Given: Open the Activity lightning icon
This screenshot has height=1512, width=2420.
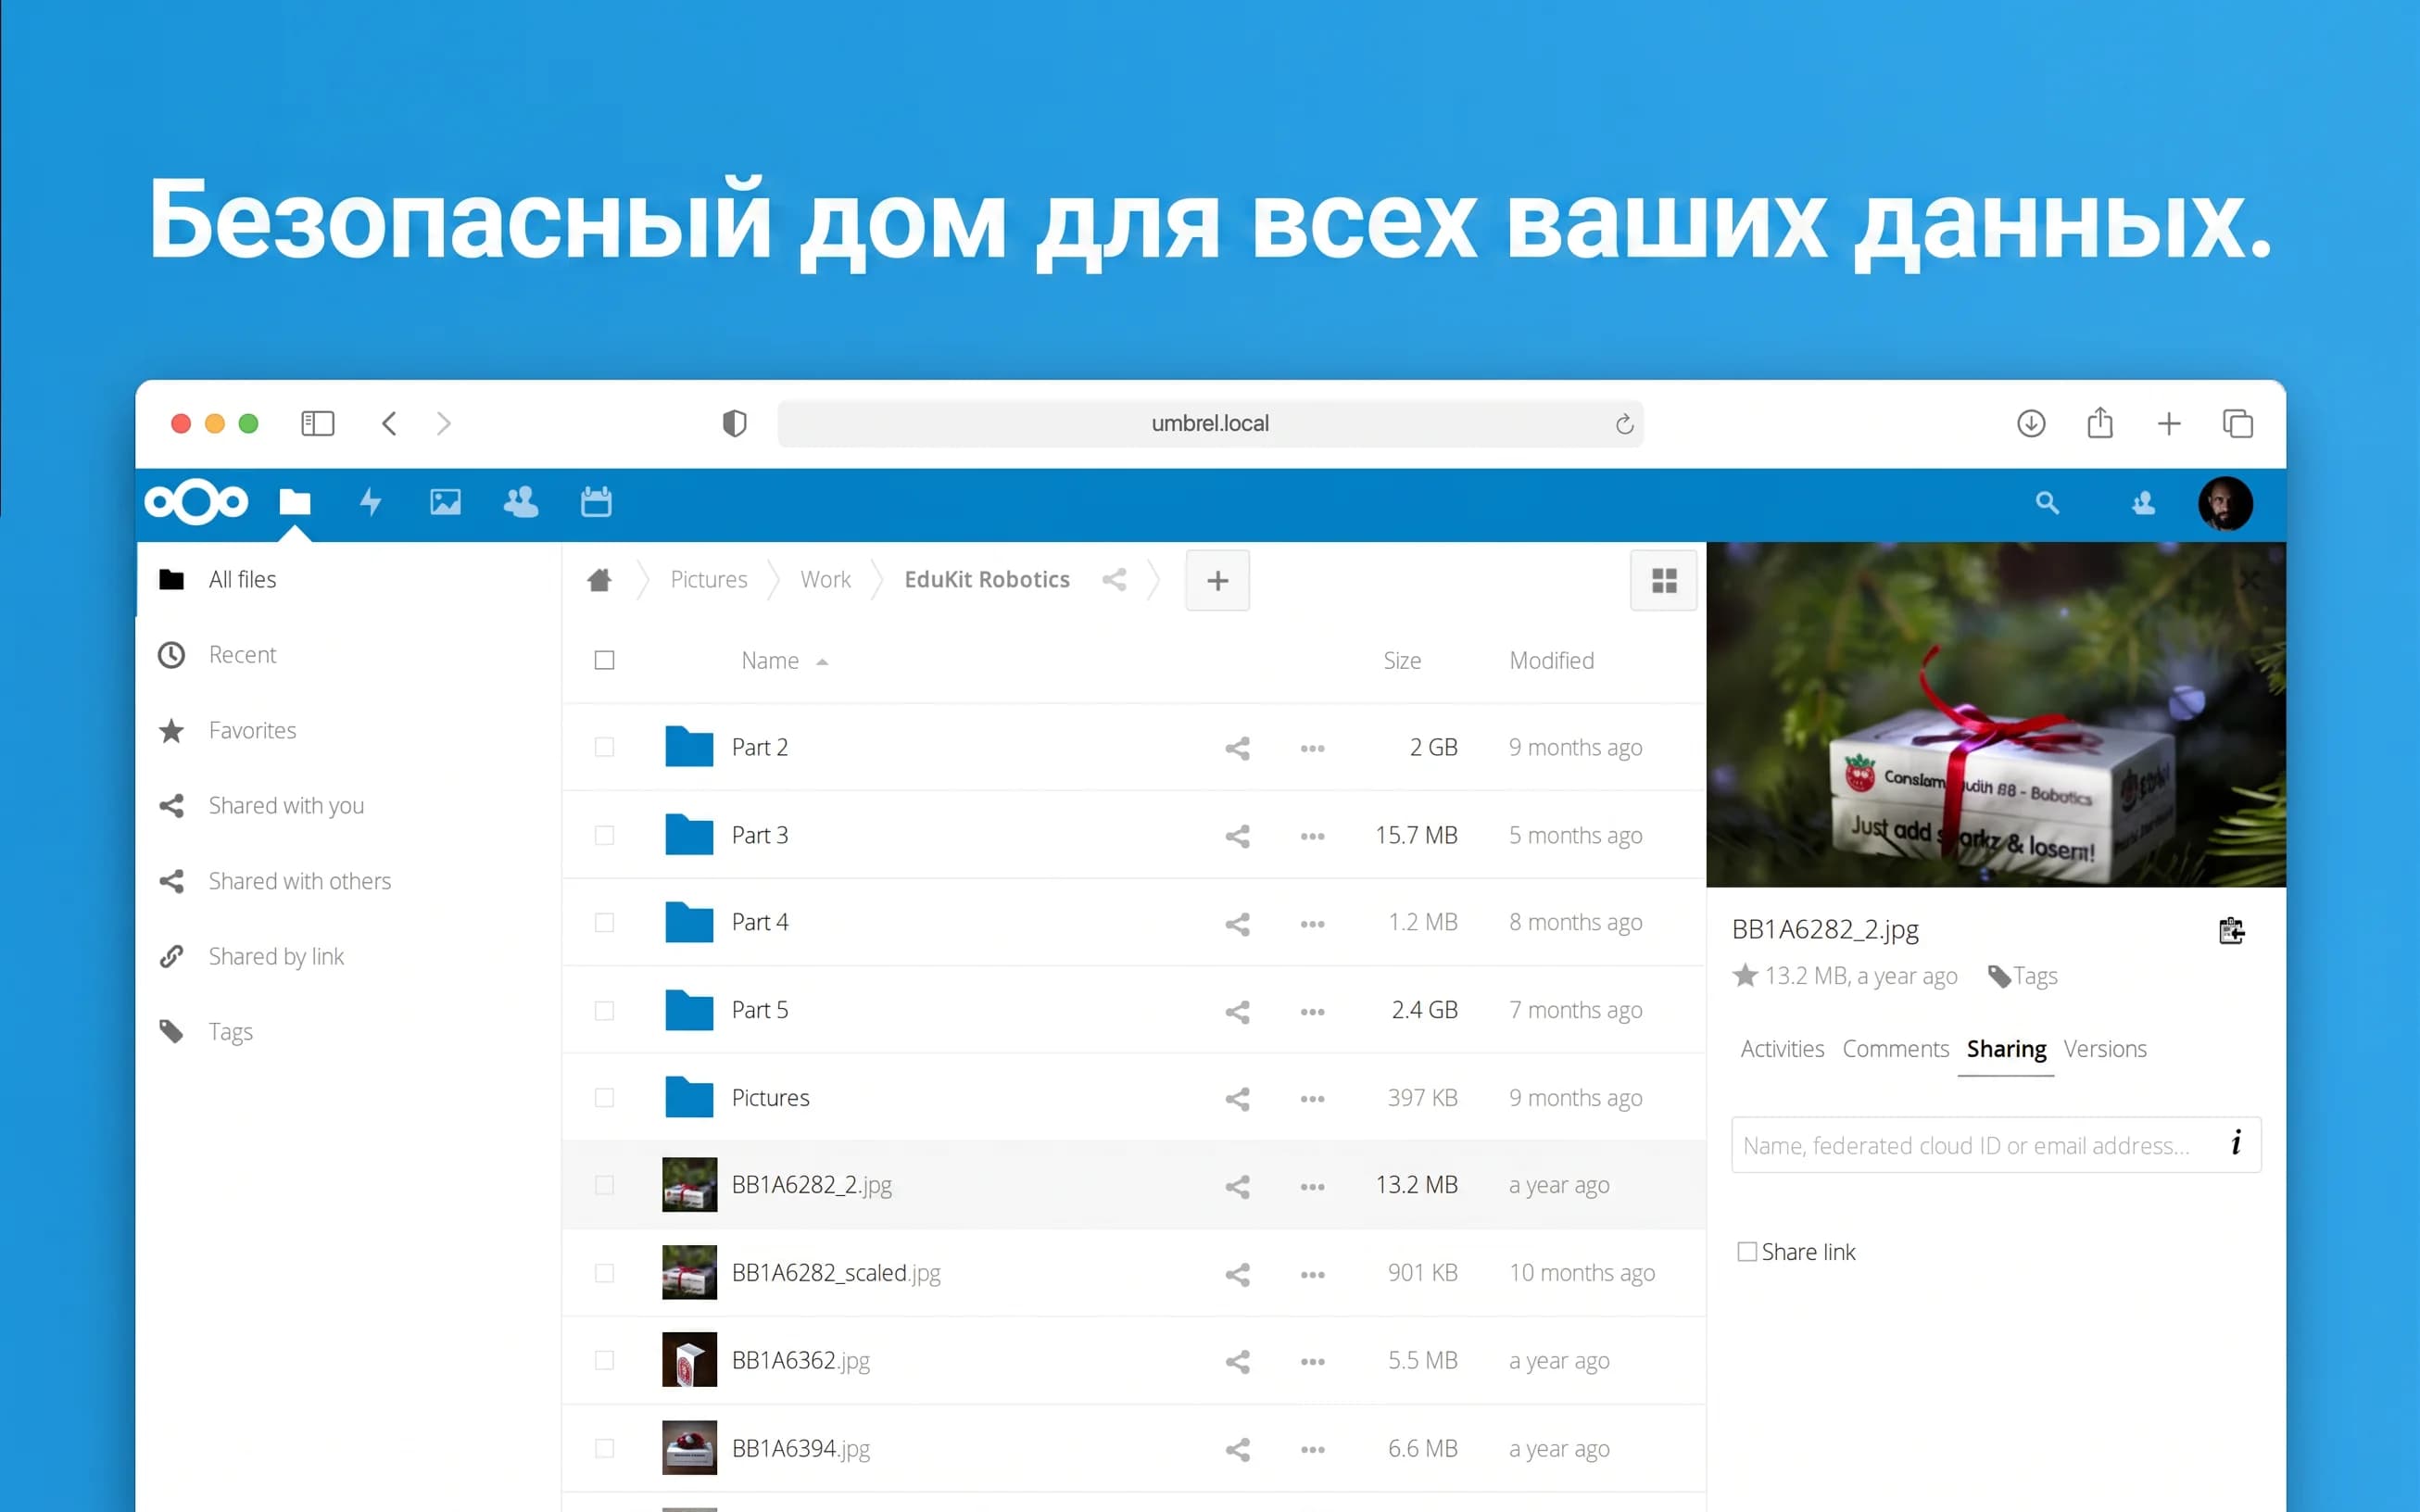Looking at the screenshot, I should tap(370, 502).
